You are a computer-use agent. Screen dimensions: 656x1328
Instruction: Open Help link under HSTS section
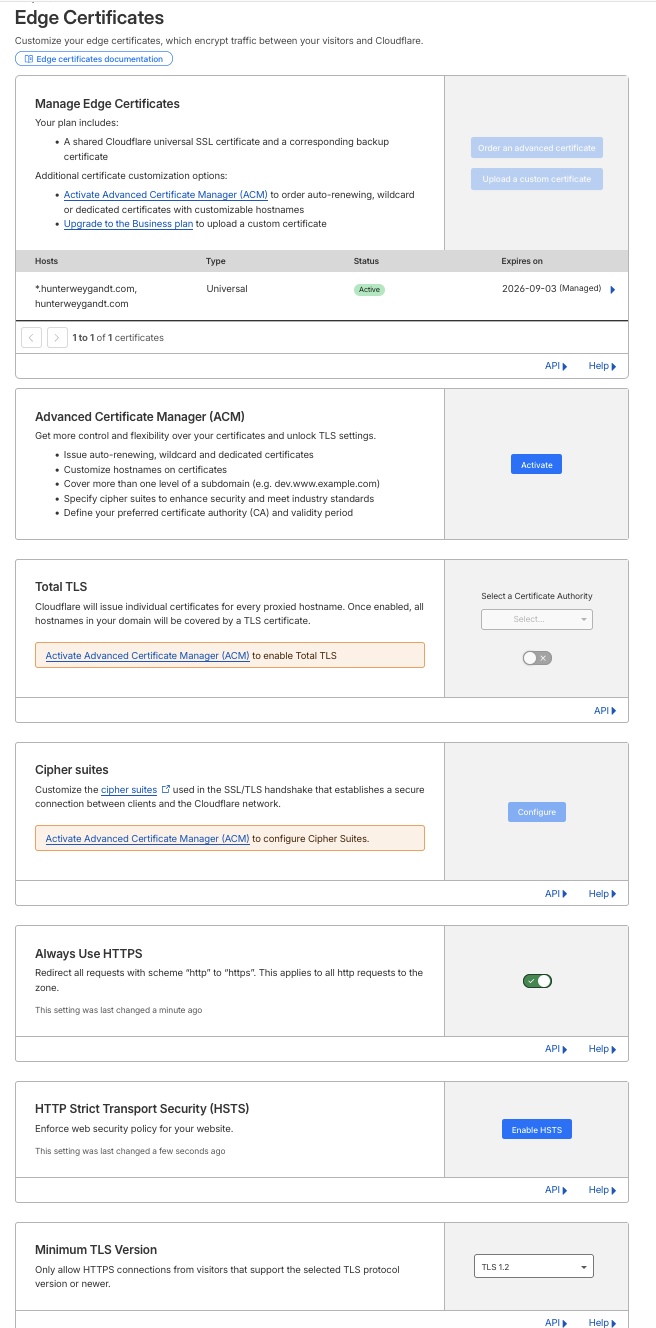[602, 1190]
